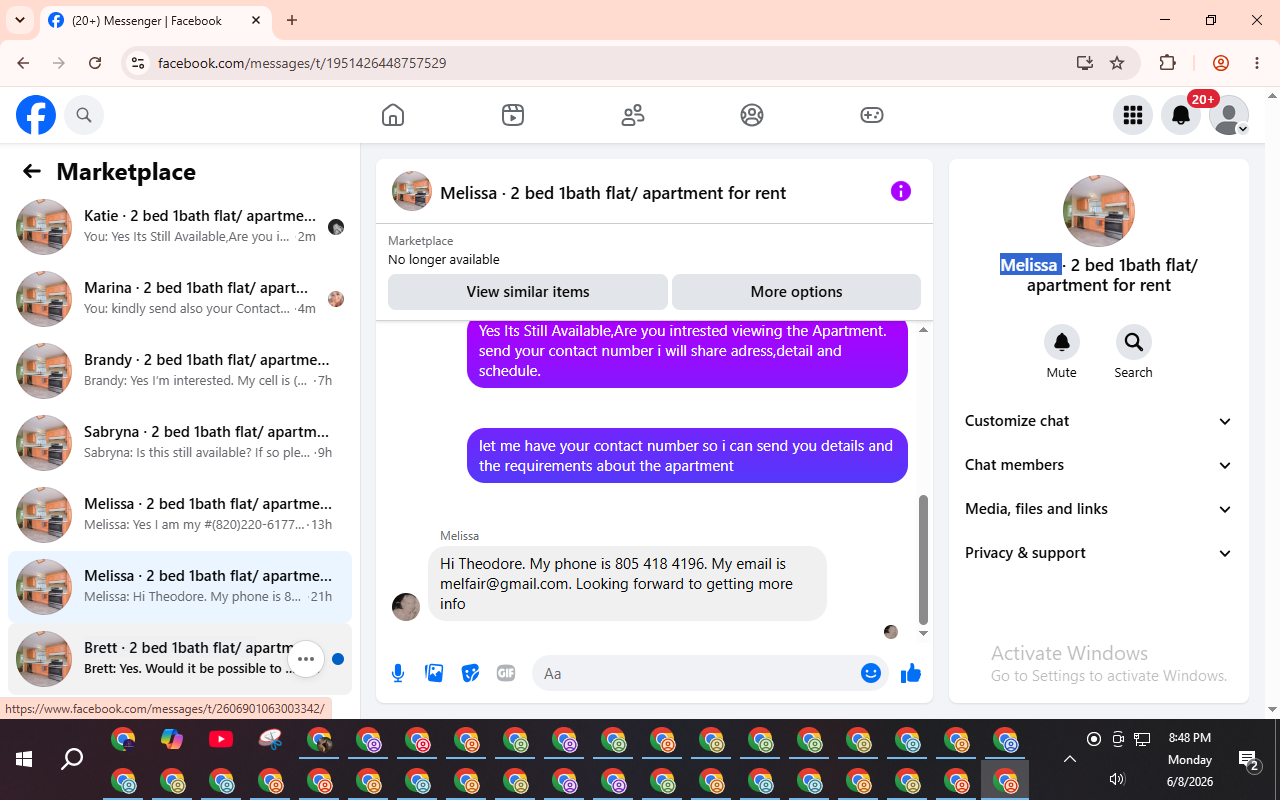This screenshot has width=1280, height=800.
Task: Go to the Facebook Home icon
Action: click(393, 115)
